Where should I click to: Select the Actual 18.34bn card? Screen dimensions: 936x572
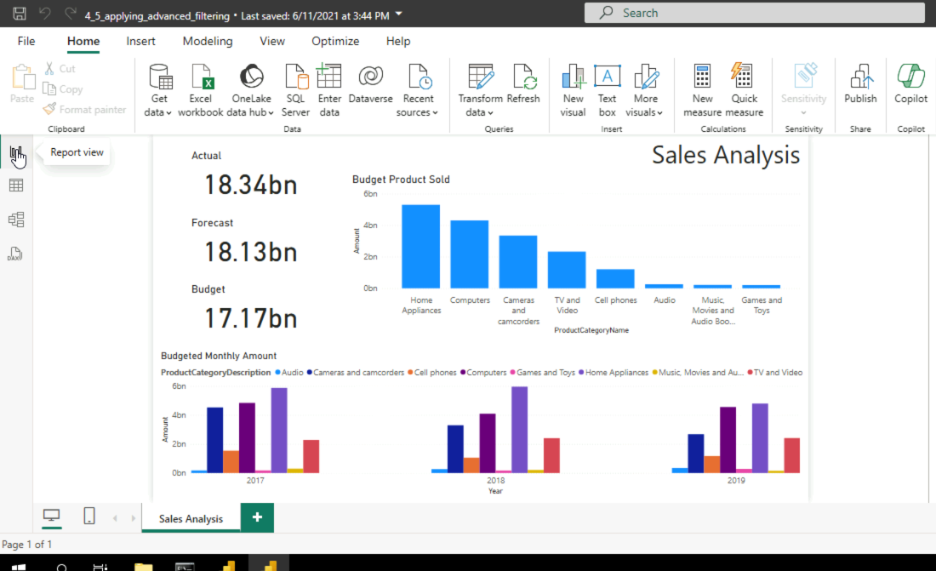[251, 185]
